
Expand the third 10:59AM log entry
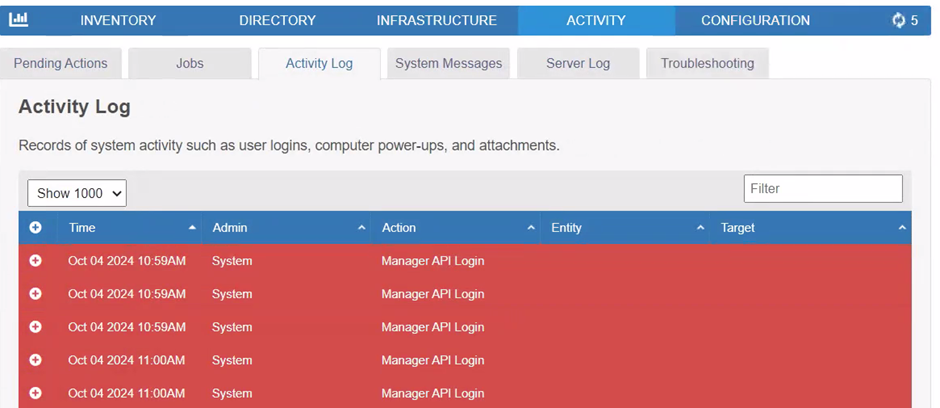pyautogui.click(x=35, y=327)
